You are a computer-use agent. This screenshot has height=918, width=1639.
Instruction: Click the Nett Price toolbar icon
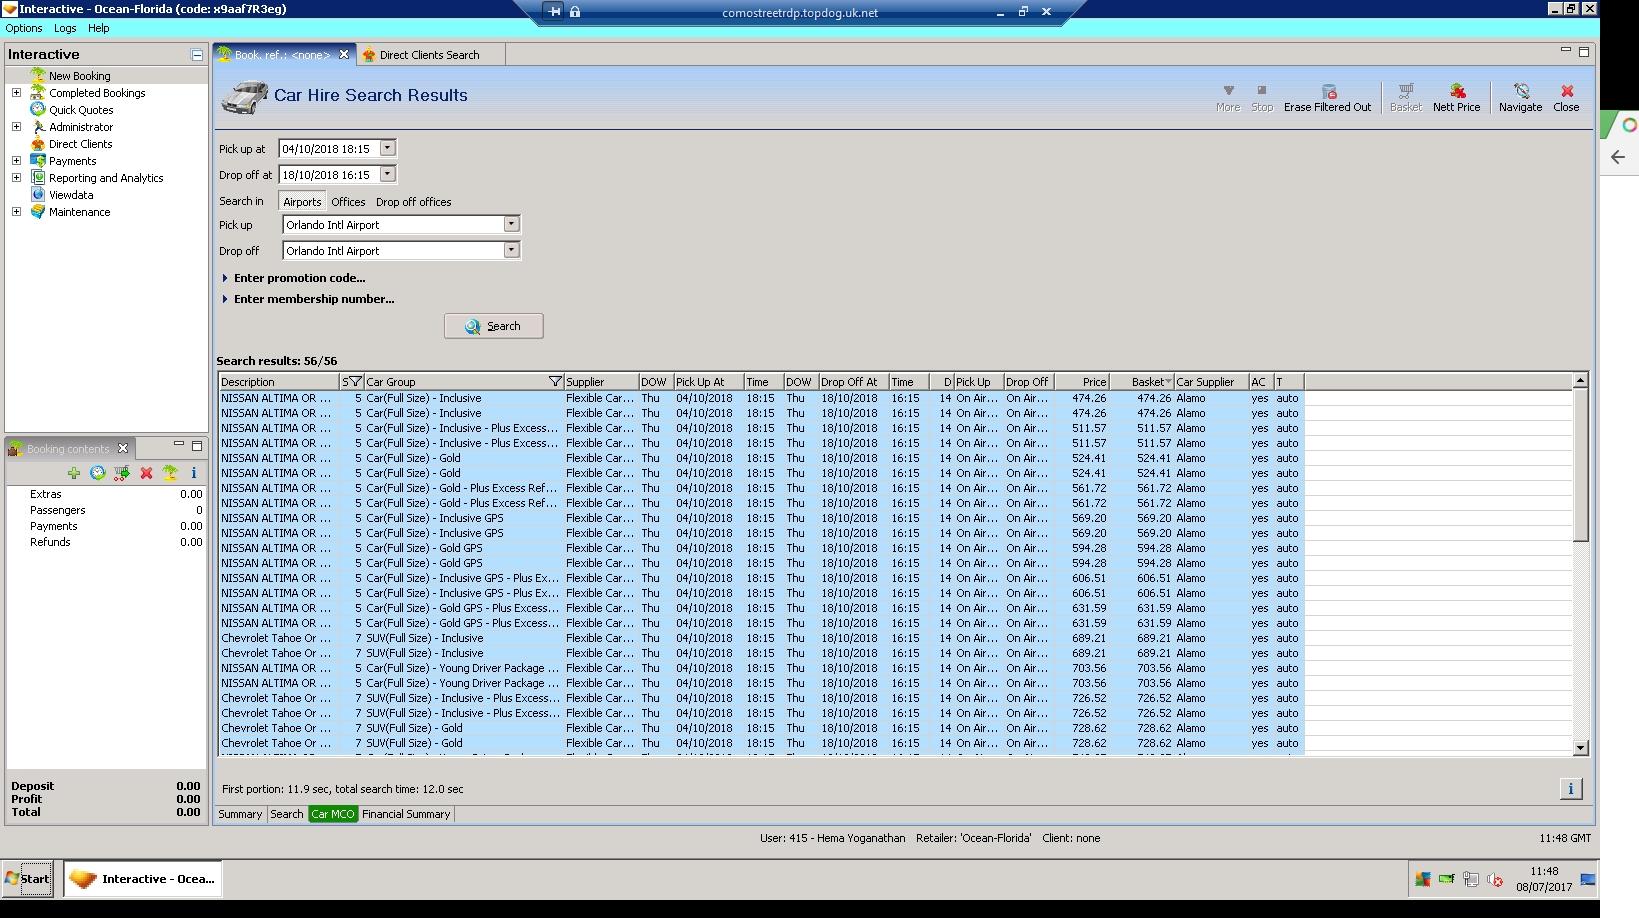1457,91
